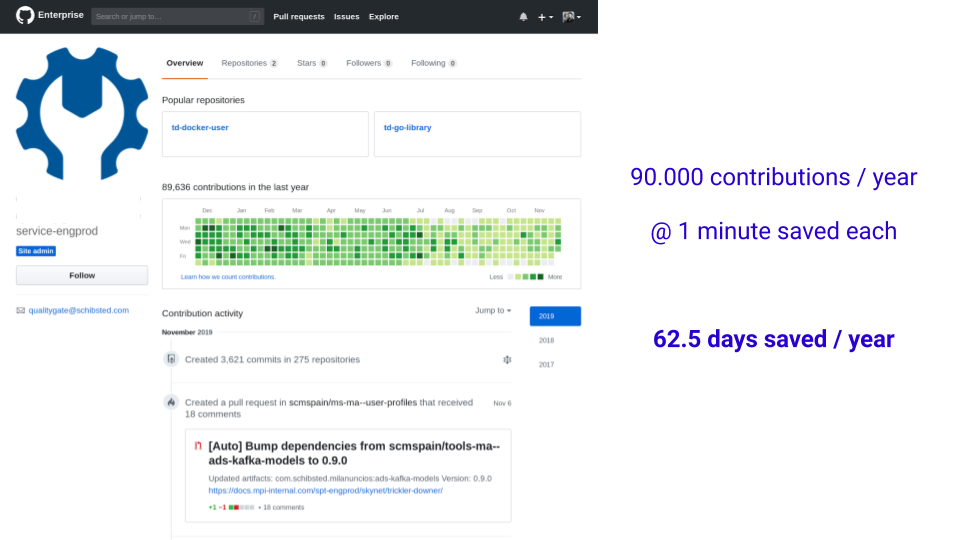Image resolution: width=960 pixels, height=540 pixels.
Task: Switch to the Repositories tab
Action: 249,63
